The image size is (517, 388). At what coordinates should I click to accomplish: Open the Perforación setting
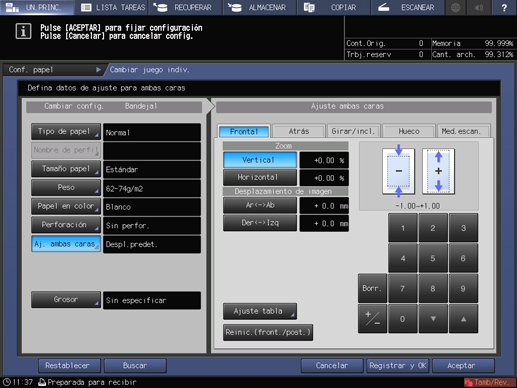66,225
